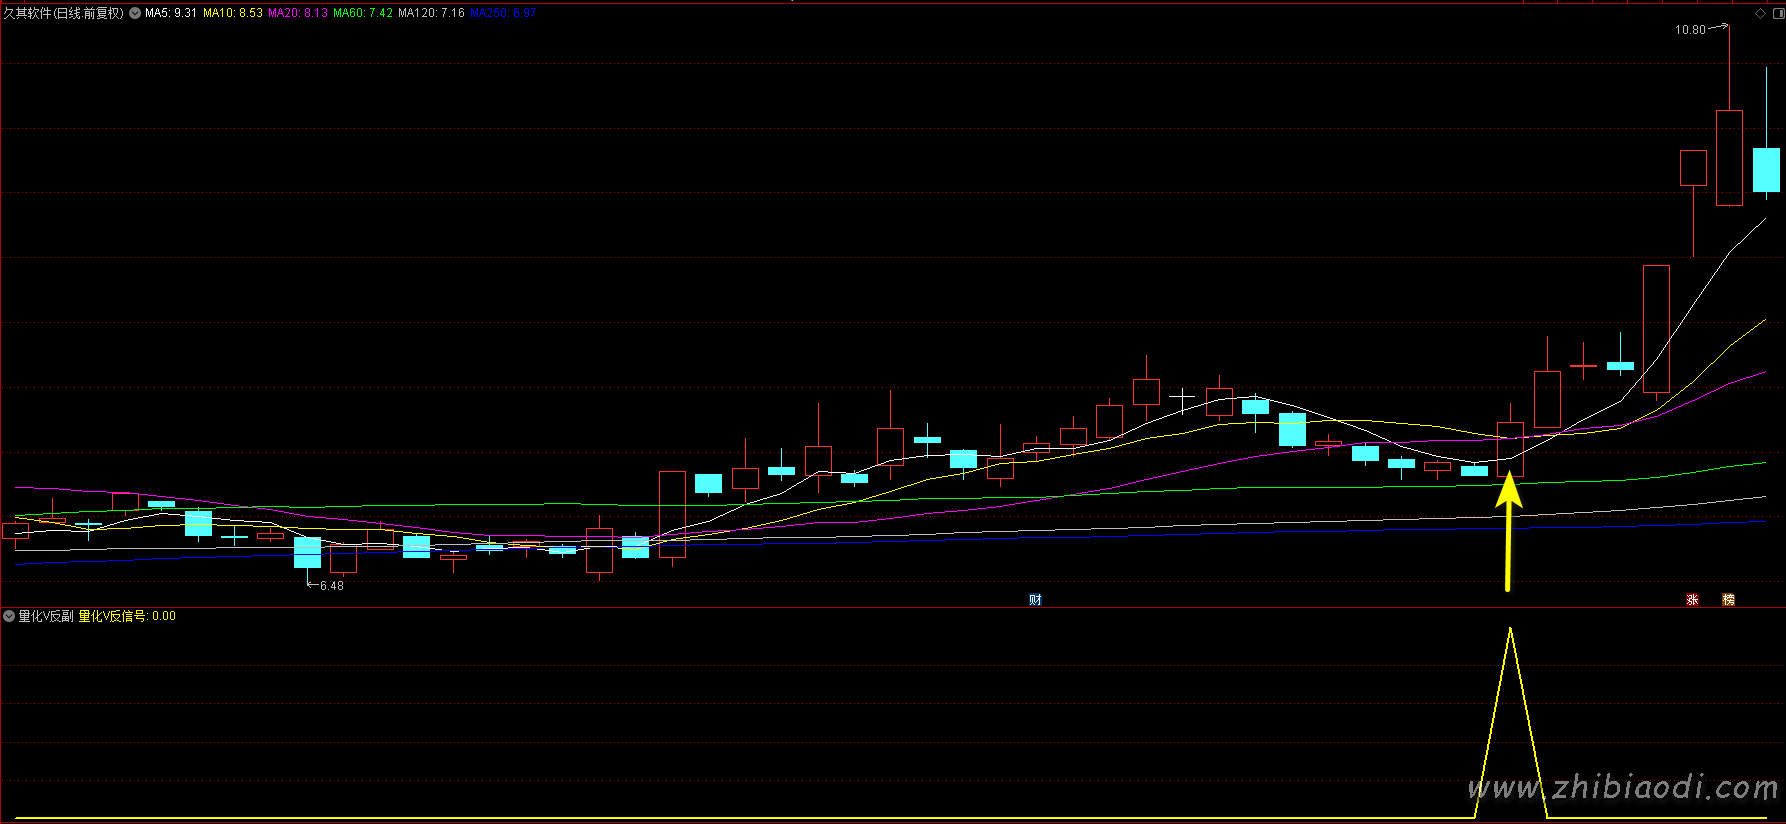Image resolution: width=1786 pixels, height=824 pixels.
Task: Click the 久其软件 stock title label
Action: pos(63,13)
